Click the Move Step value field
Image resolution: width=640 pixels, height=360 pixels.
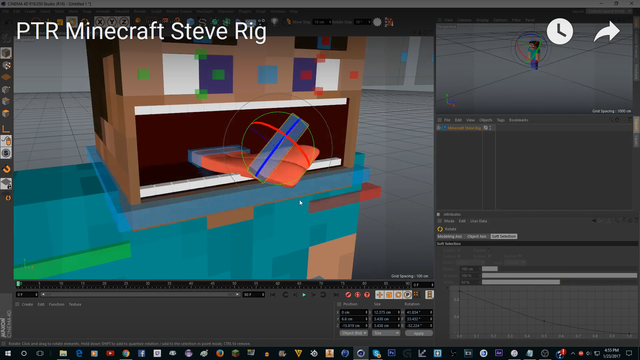pos(321,22)
